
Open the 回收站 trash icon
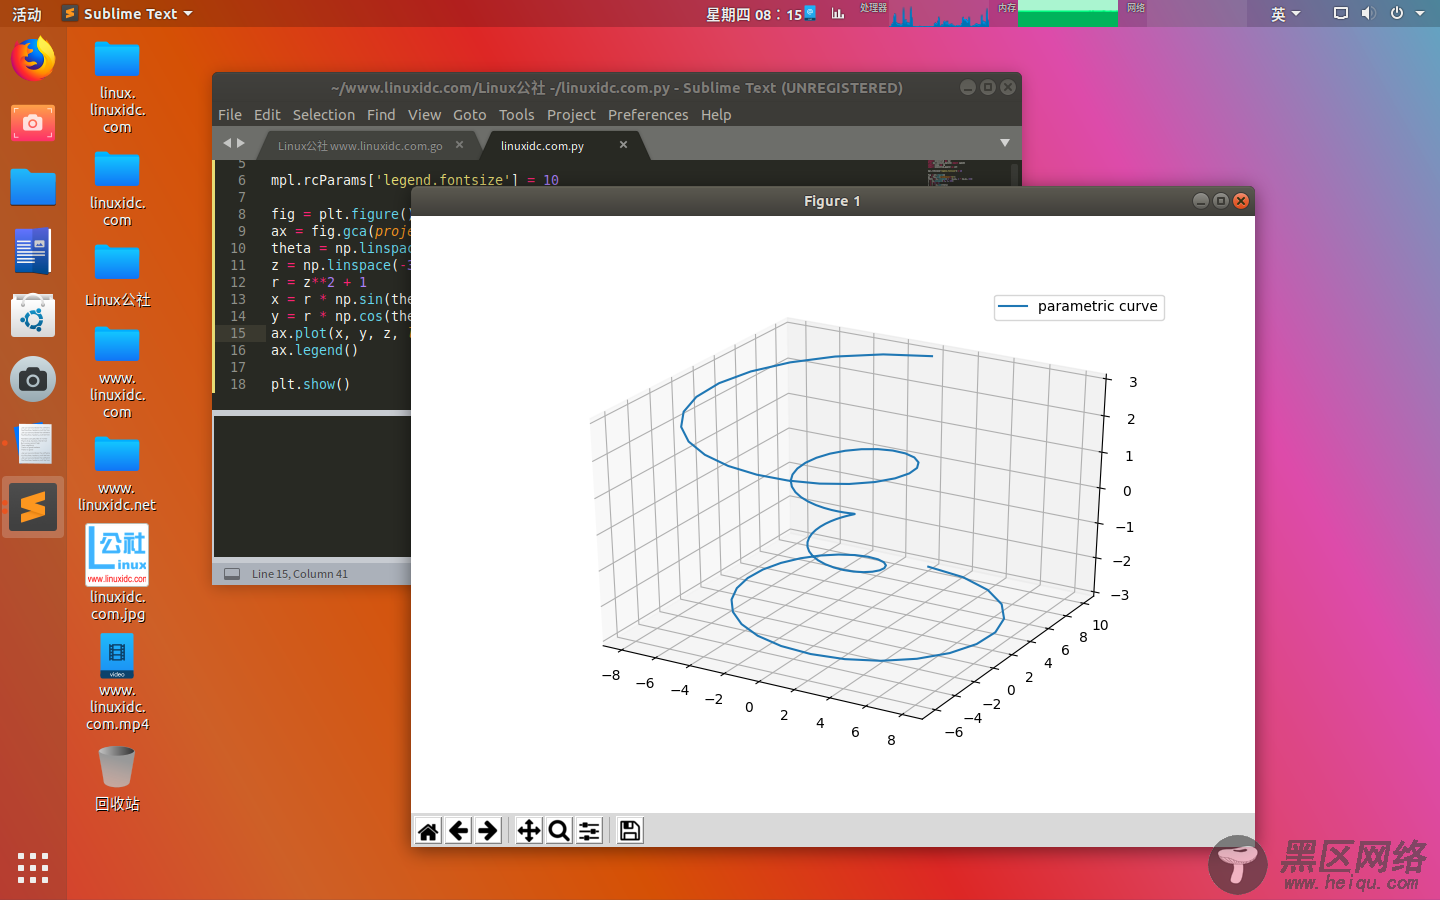pyautogui.click(x=117, y=779)
